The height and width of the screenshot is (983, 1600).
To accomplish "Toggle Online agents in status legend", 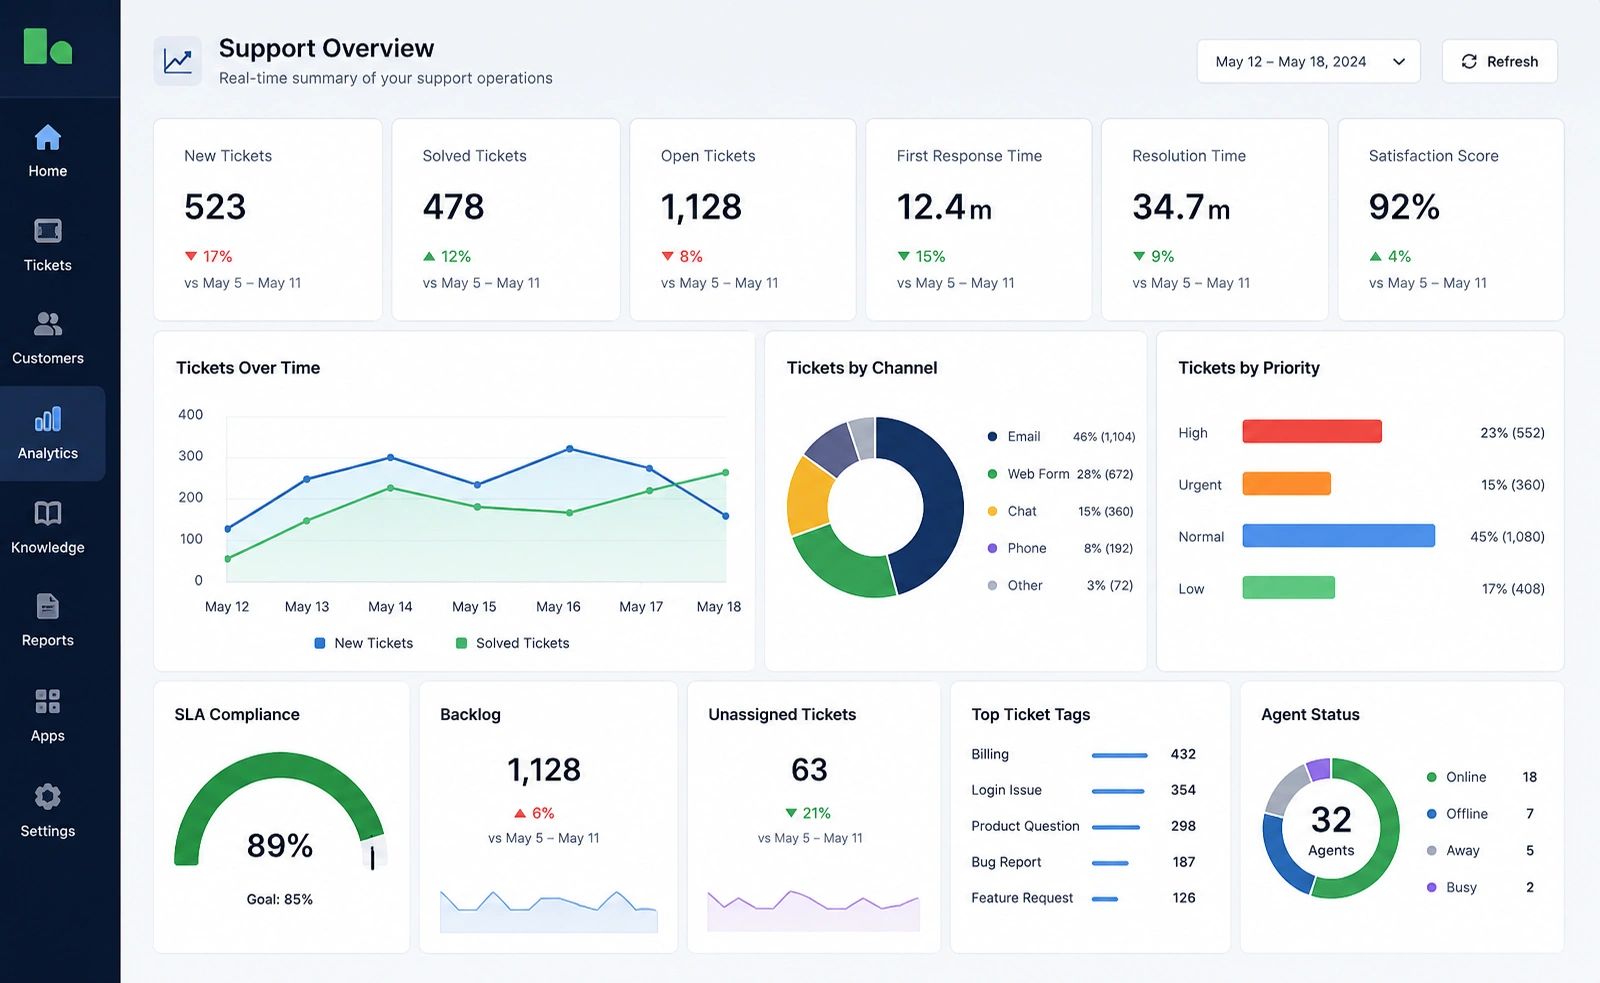I will 1482,777.
